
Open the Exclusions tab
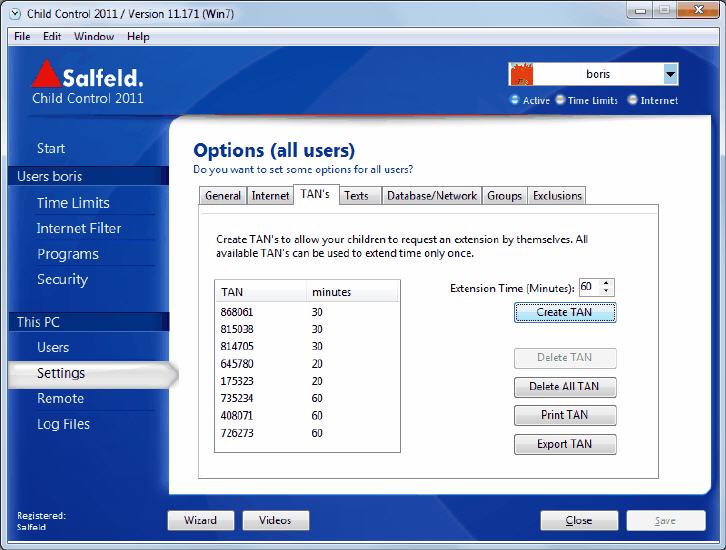[557, 196]
